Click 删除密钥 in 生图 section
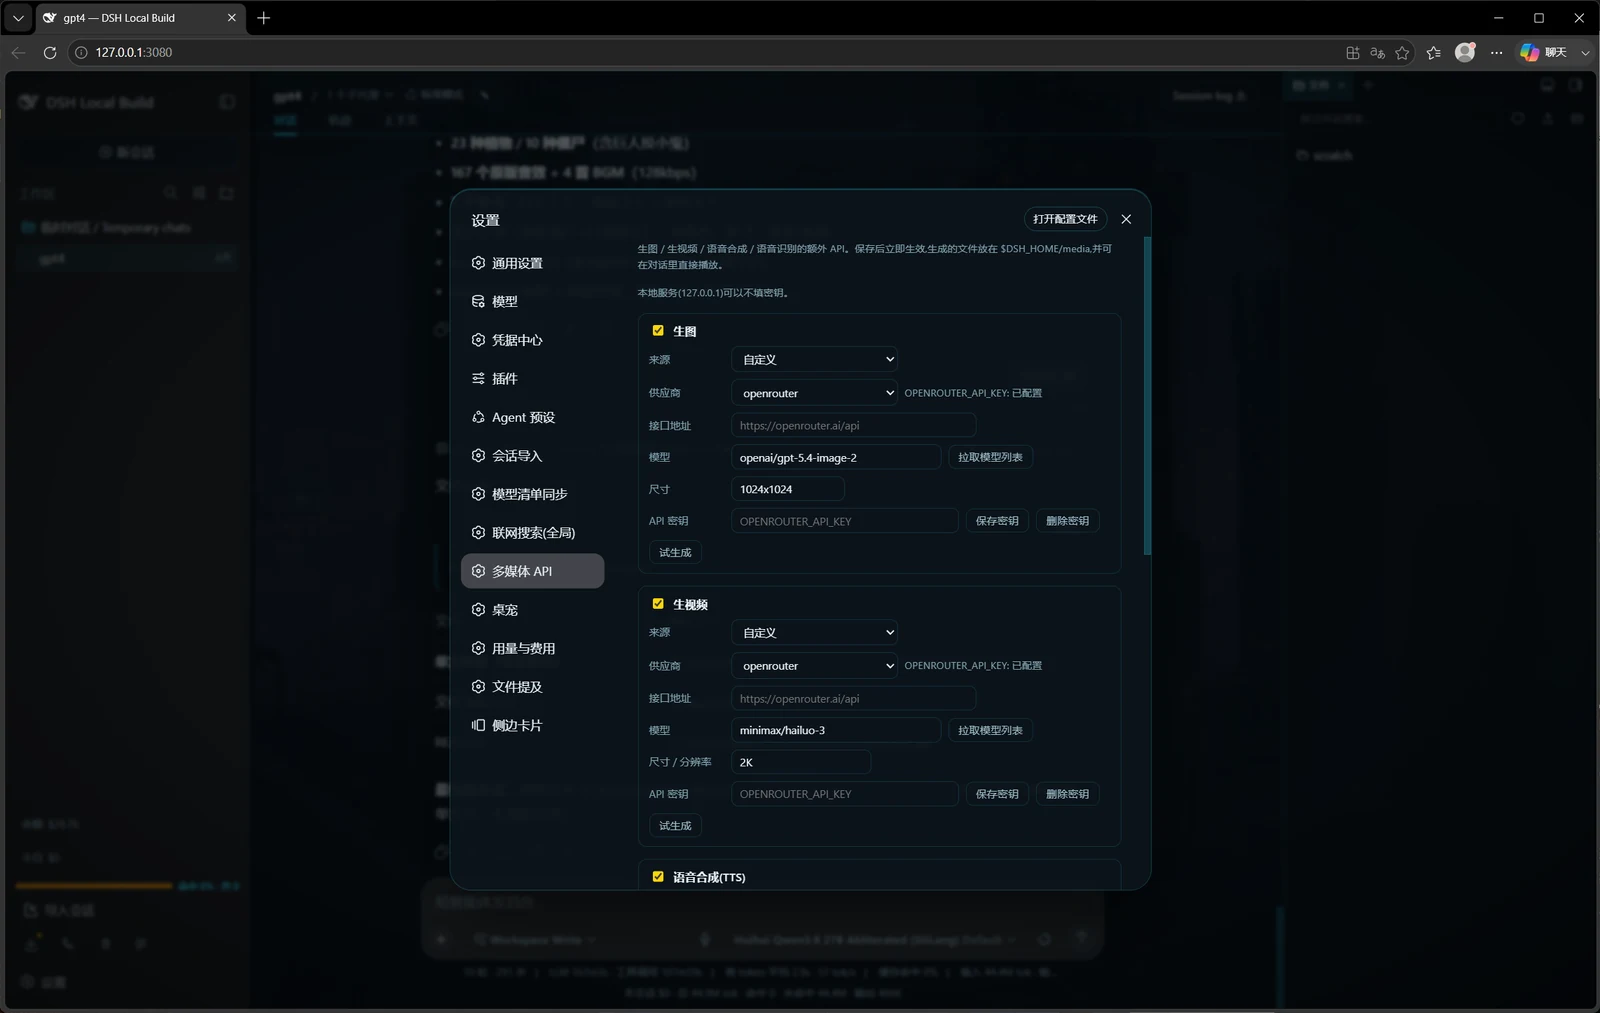 [x=1067, y=521]
